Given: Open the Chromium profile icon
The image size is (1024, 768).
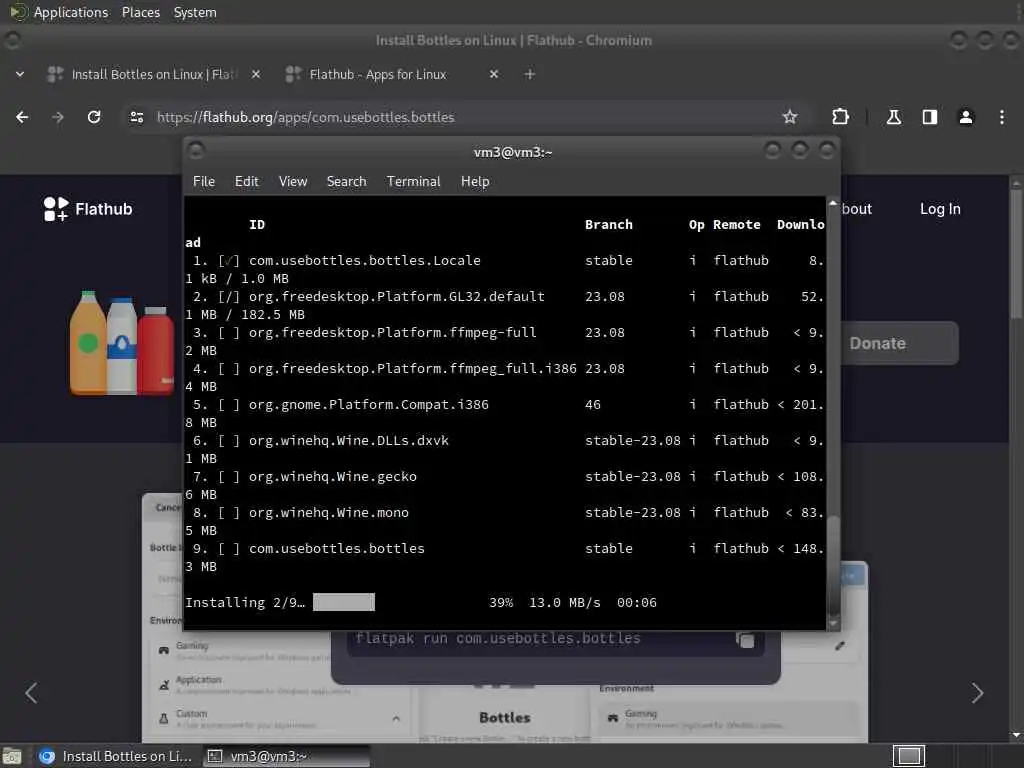Looking at the screenshot, I should pos(965,117).
